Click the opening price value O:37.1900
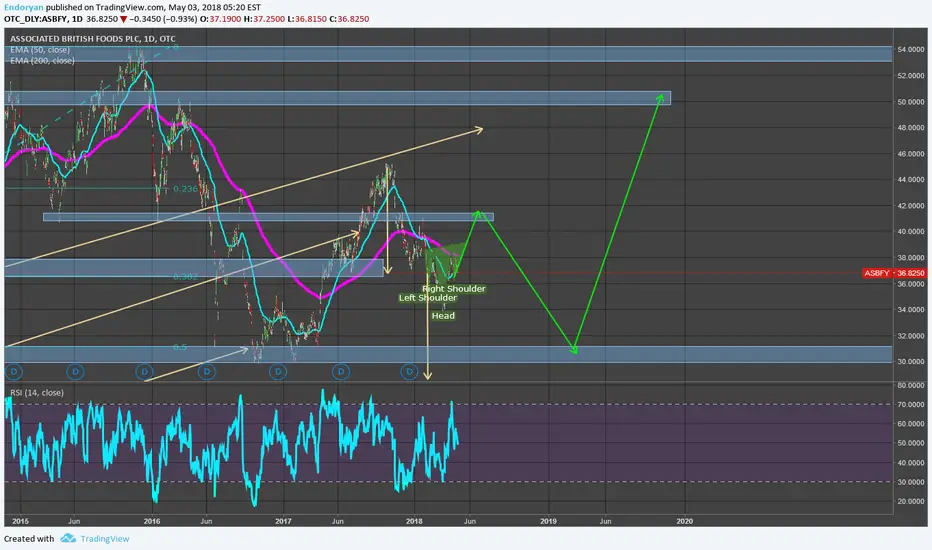The height and width of the screenshot is (550, 932). (x=221, y=19)
